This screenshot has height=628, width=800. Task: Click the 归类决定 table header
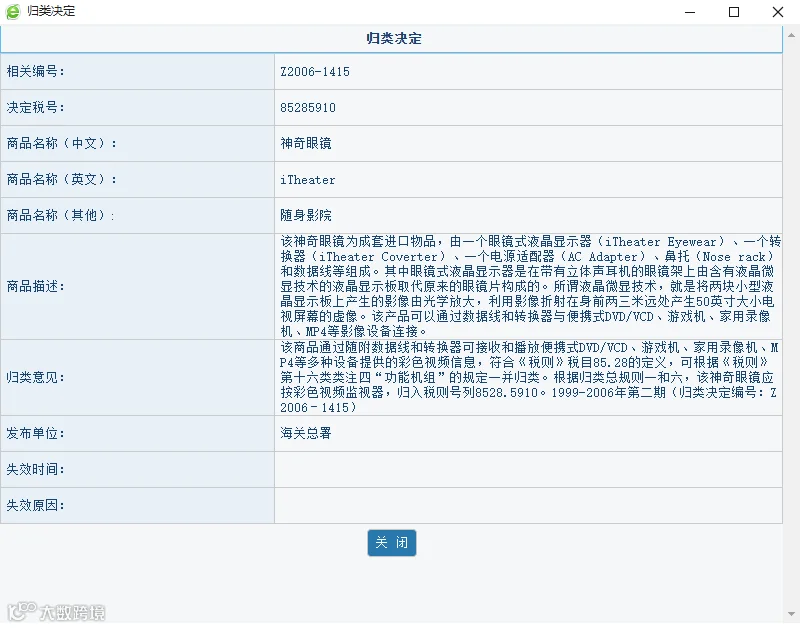click(391, 39)
